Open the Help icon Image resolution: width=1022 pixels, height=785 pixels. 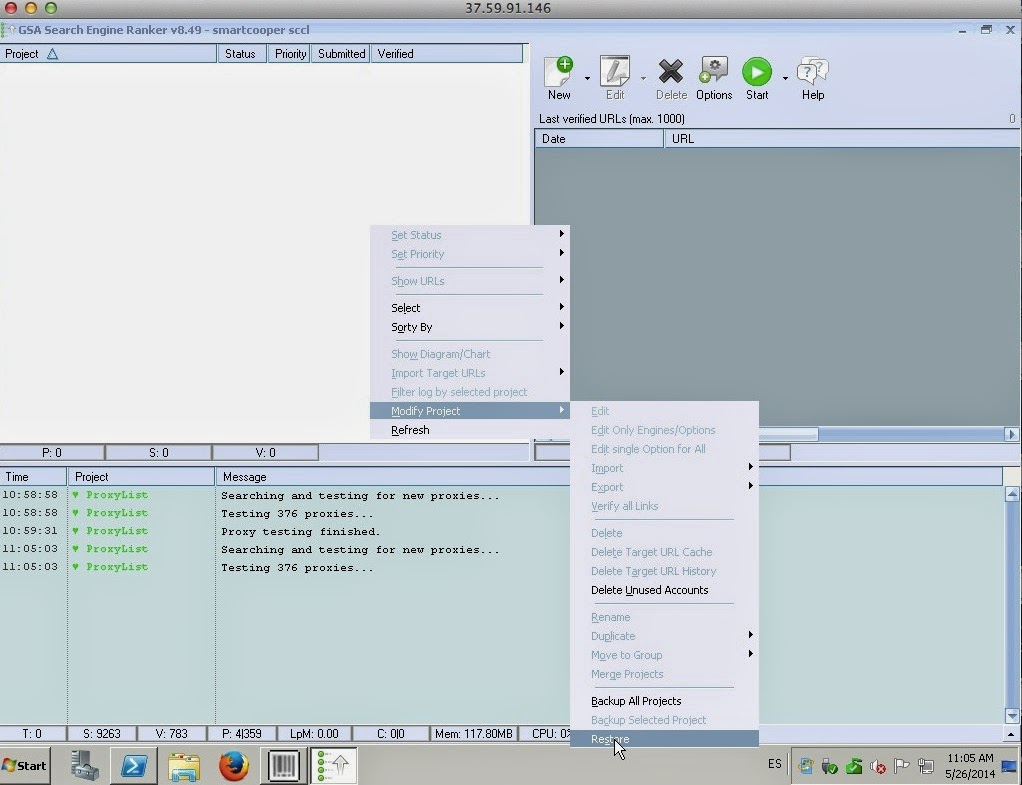pyautogui.click(x=812, y=72)
